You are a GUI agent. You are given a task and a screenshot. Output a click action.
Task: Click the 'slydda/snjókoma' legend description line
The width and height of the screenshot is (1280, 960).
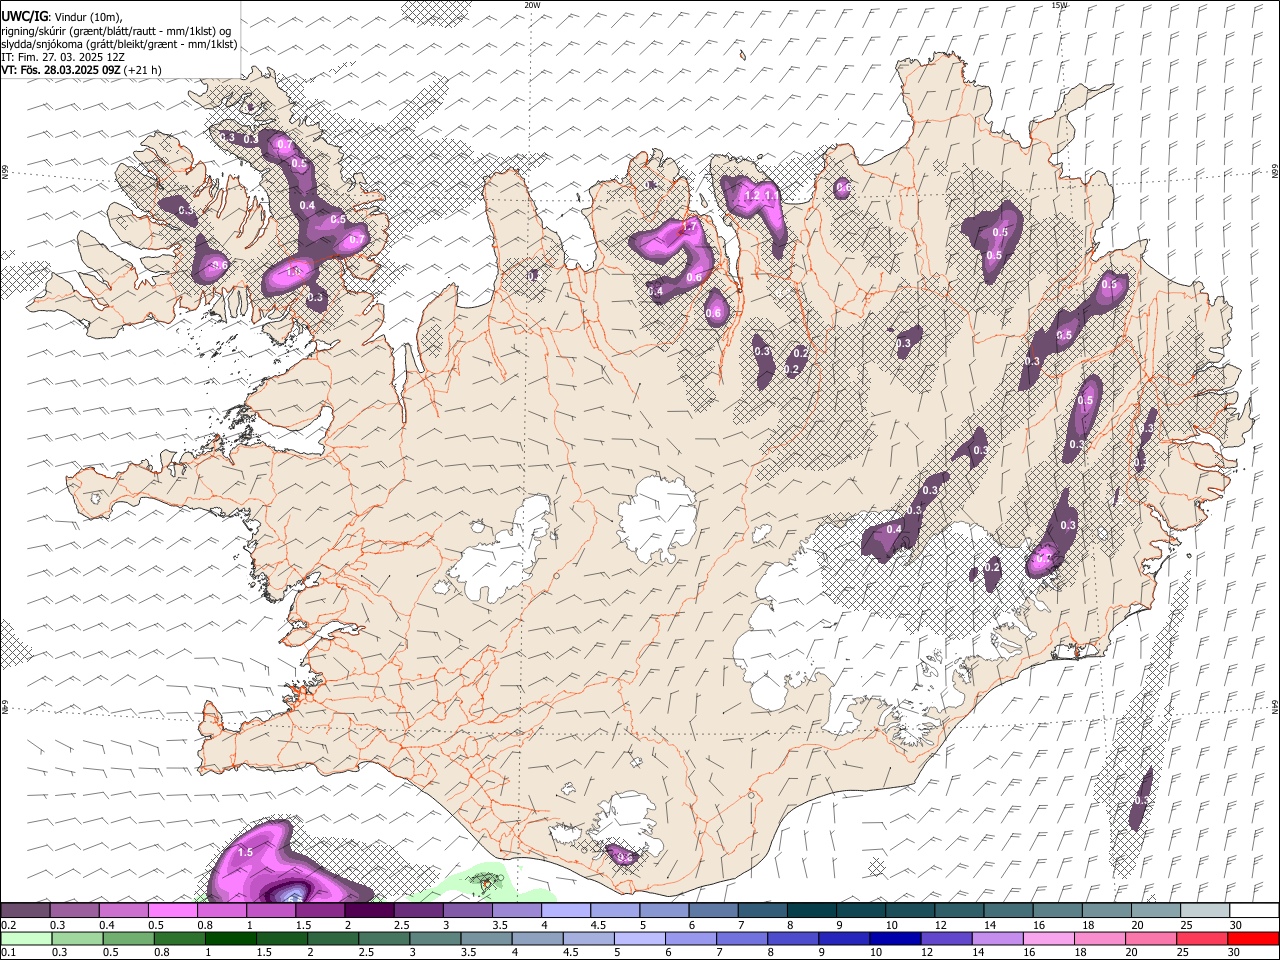point(120,44)
